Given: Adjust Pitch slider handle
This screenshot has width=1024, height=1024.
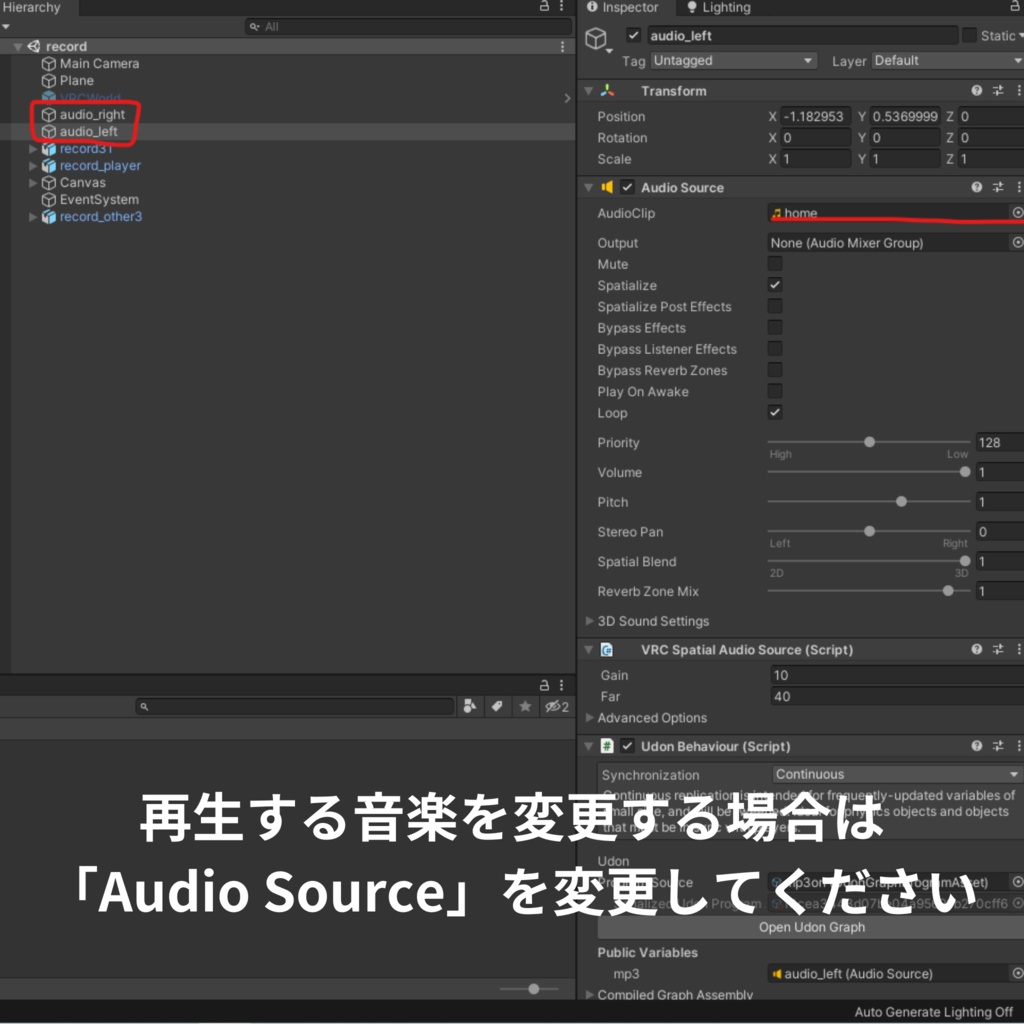Looking at the screenshot, I should (901, 502).
